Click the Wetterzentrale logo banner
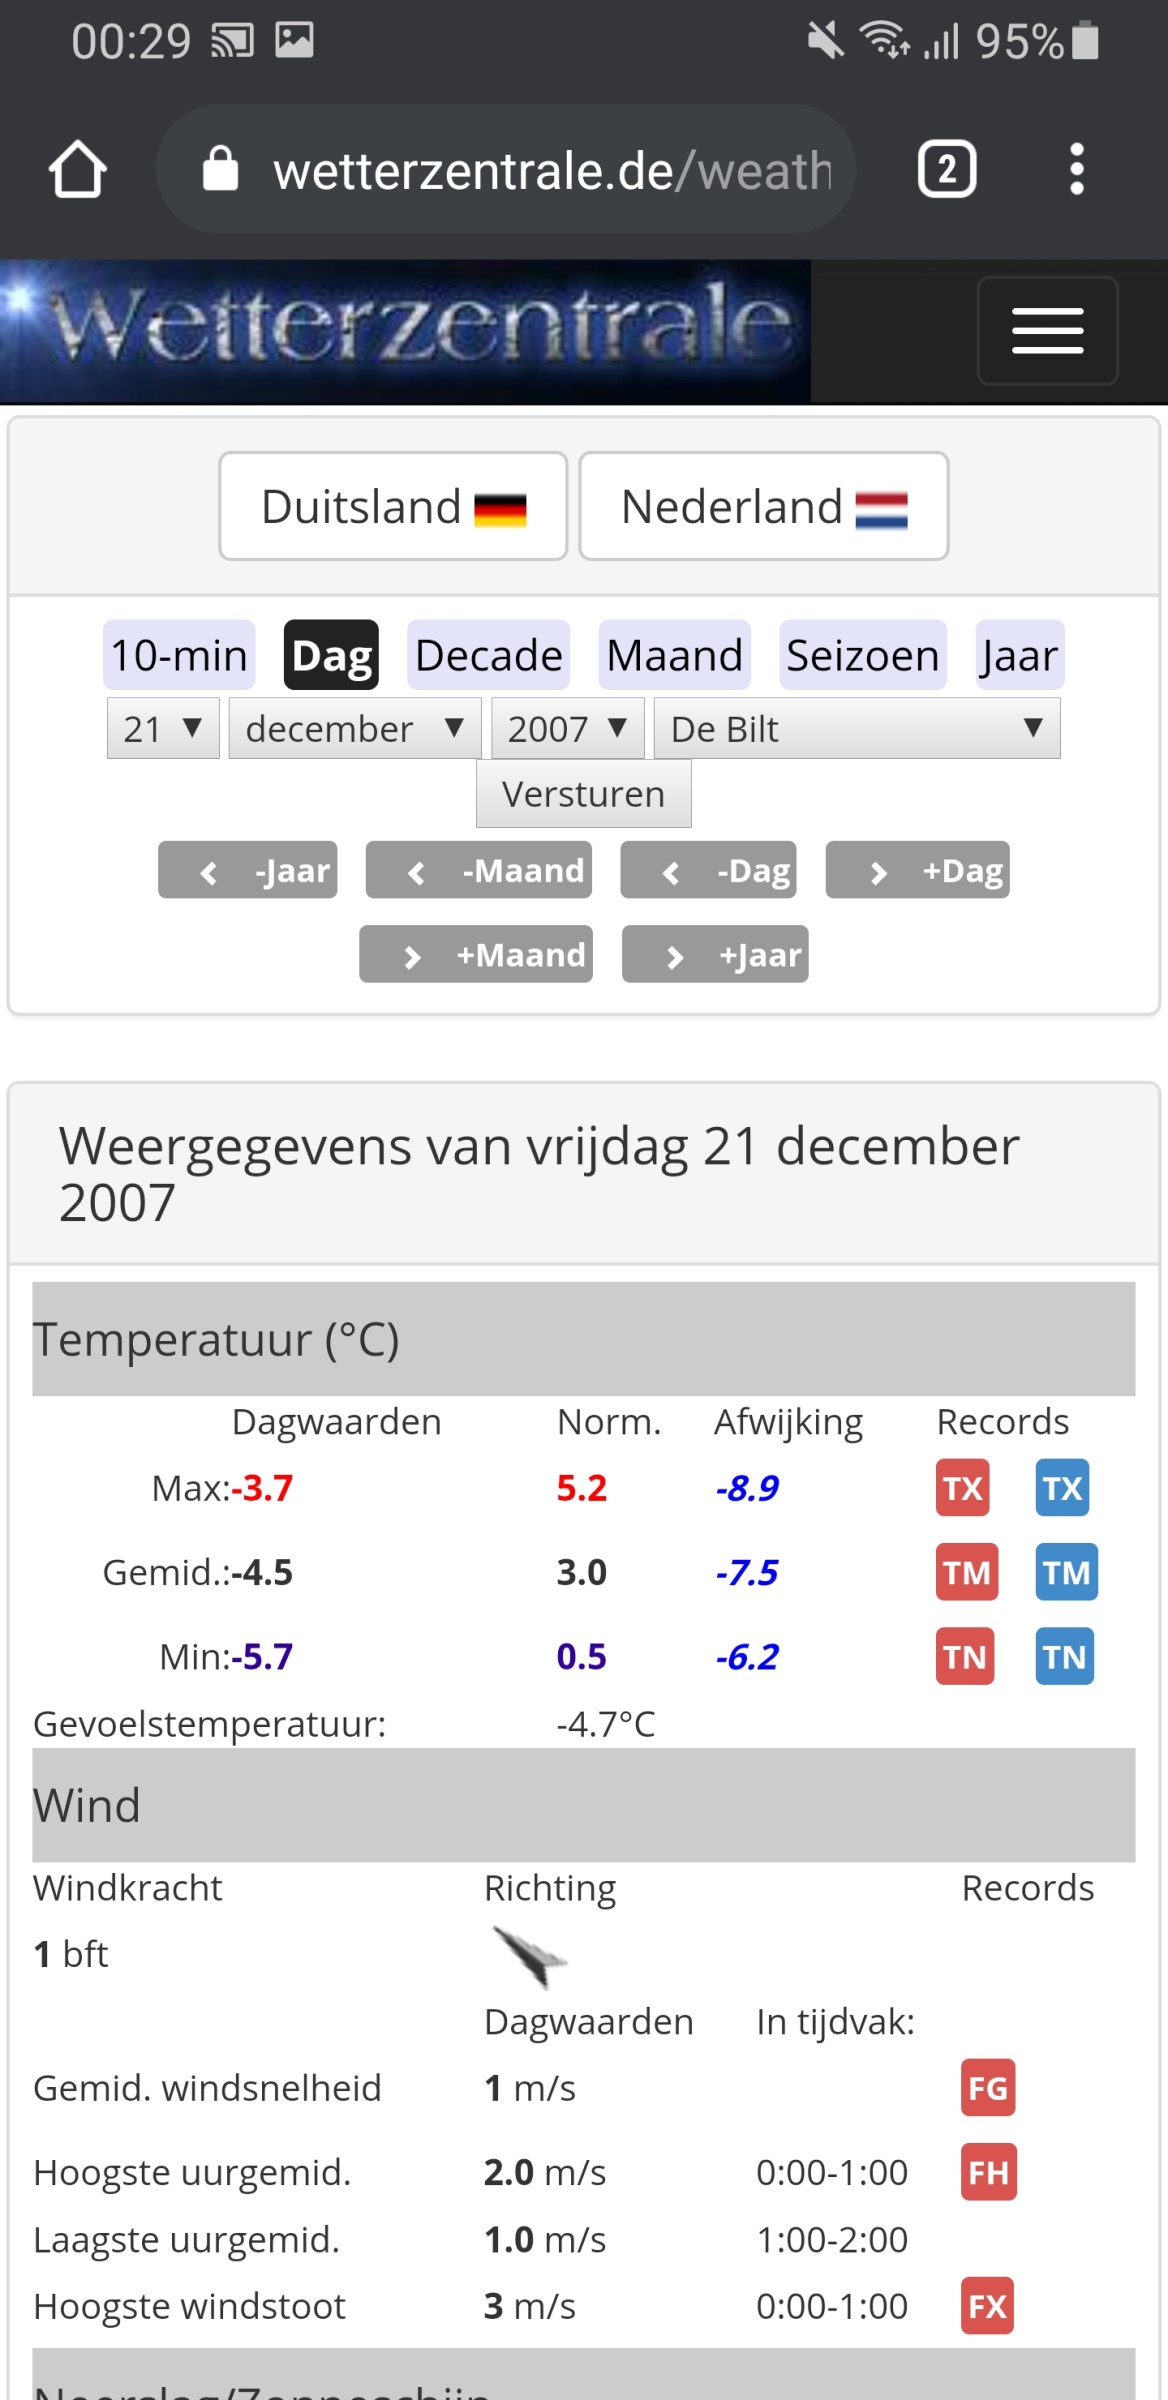Image resolution: width=1168 pixels, height=2400 pixels. 405,331
